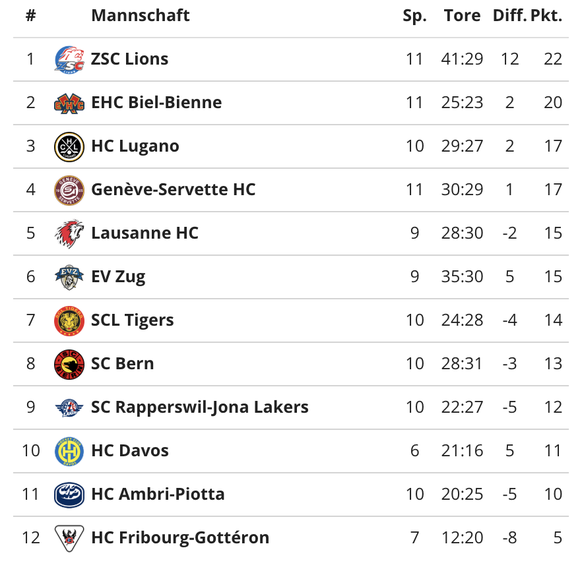582x571 pixels.
Task: Click the HC Lugano circular logo
Action: pyautogui.click(x=69, y=146)
